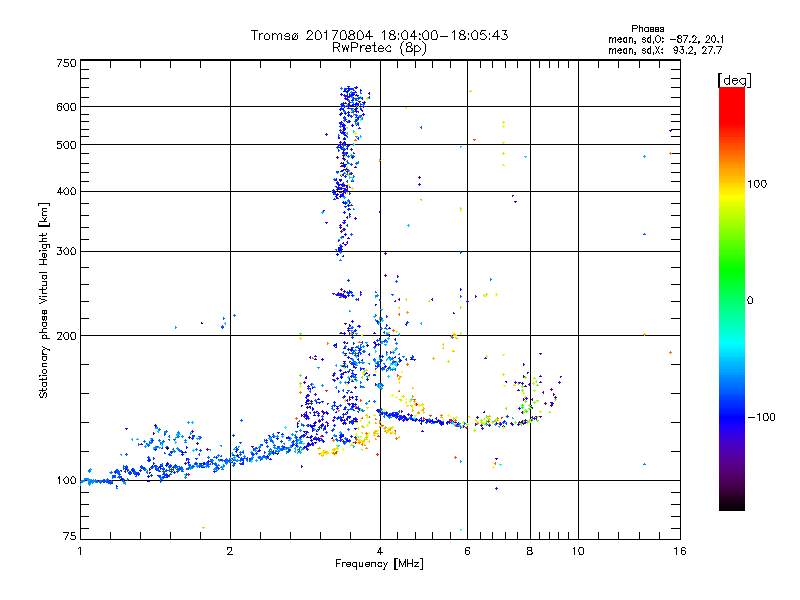Click the x-axis tick label '16'
The width and height of the screenshot is (800, 600).
click(x=680, y=551)
